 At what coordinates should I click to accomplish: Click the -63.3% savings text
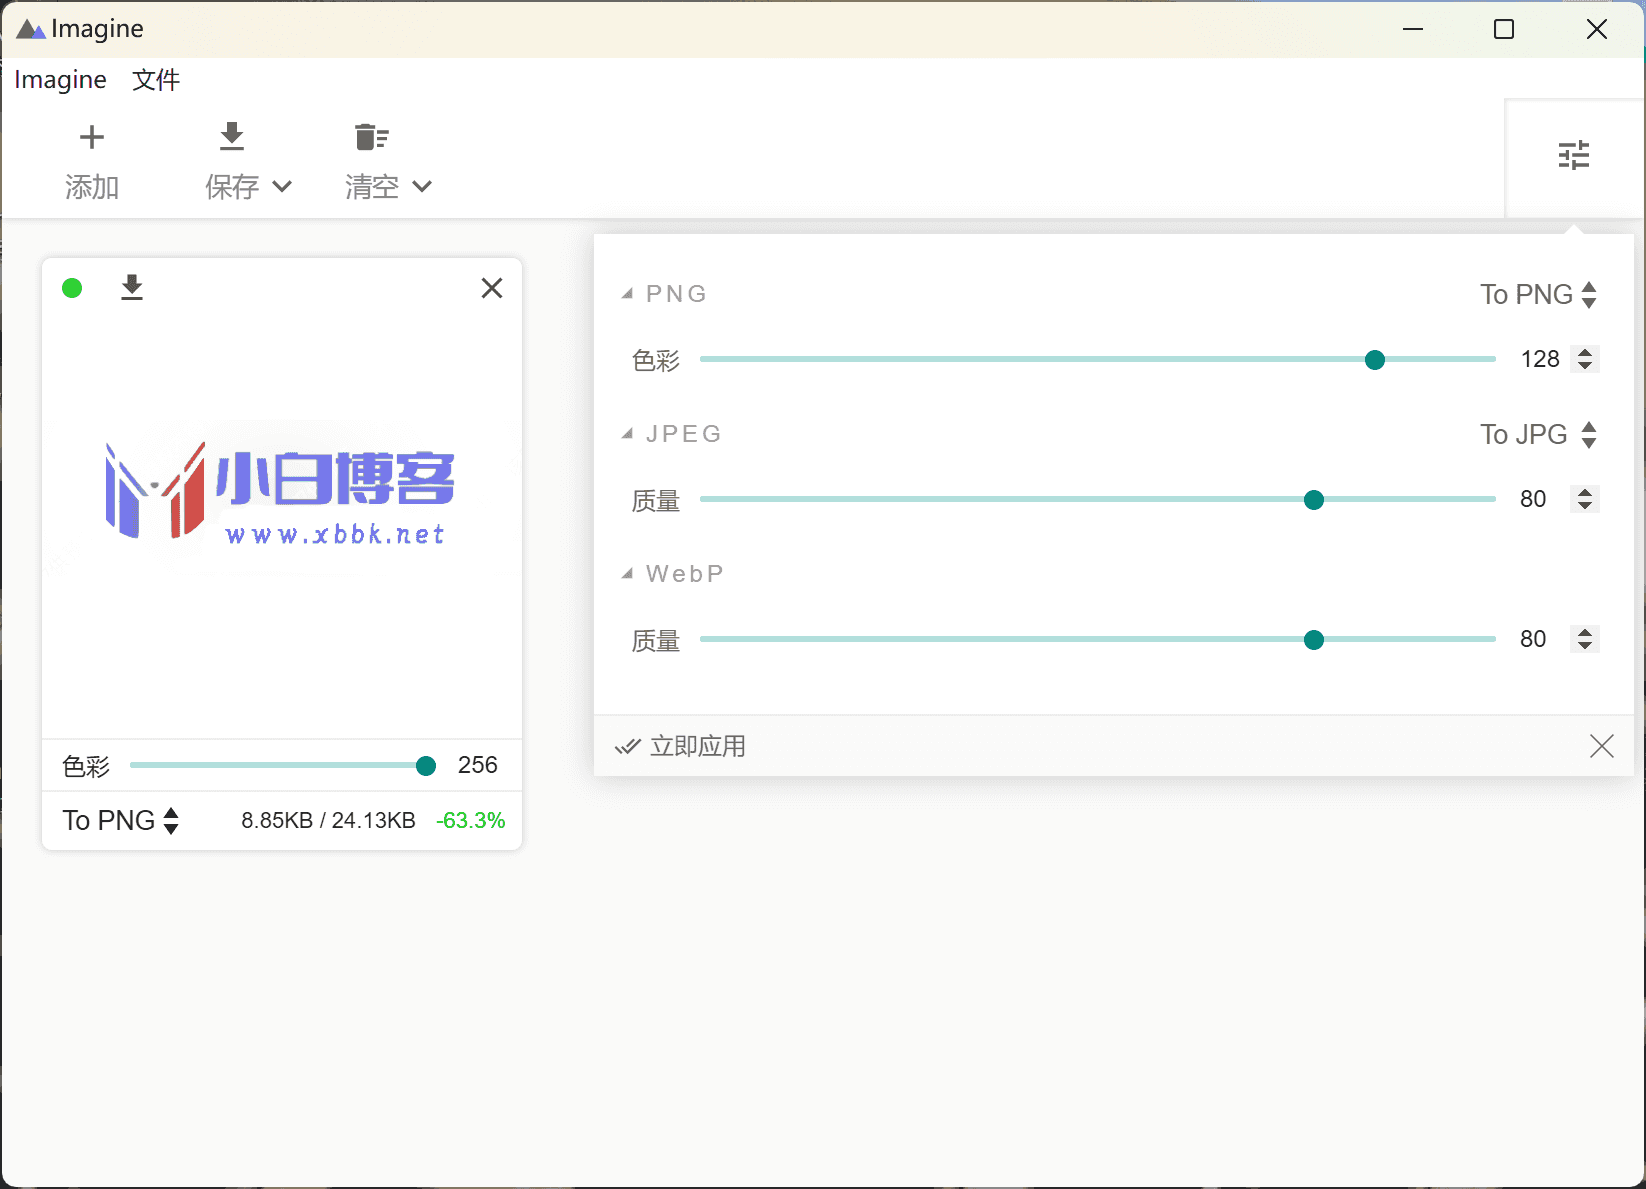[471, 821]
